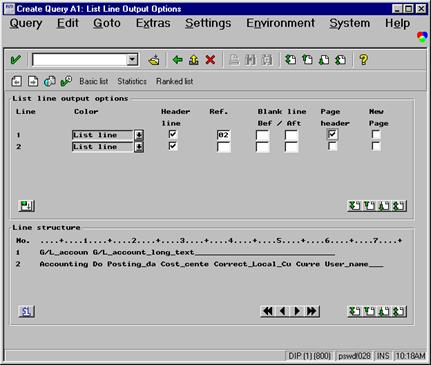
Task: Open the Extras menu
Action: tap(153, 23)
